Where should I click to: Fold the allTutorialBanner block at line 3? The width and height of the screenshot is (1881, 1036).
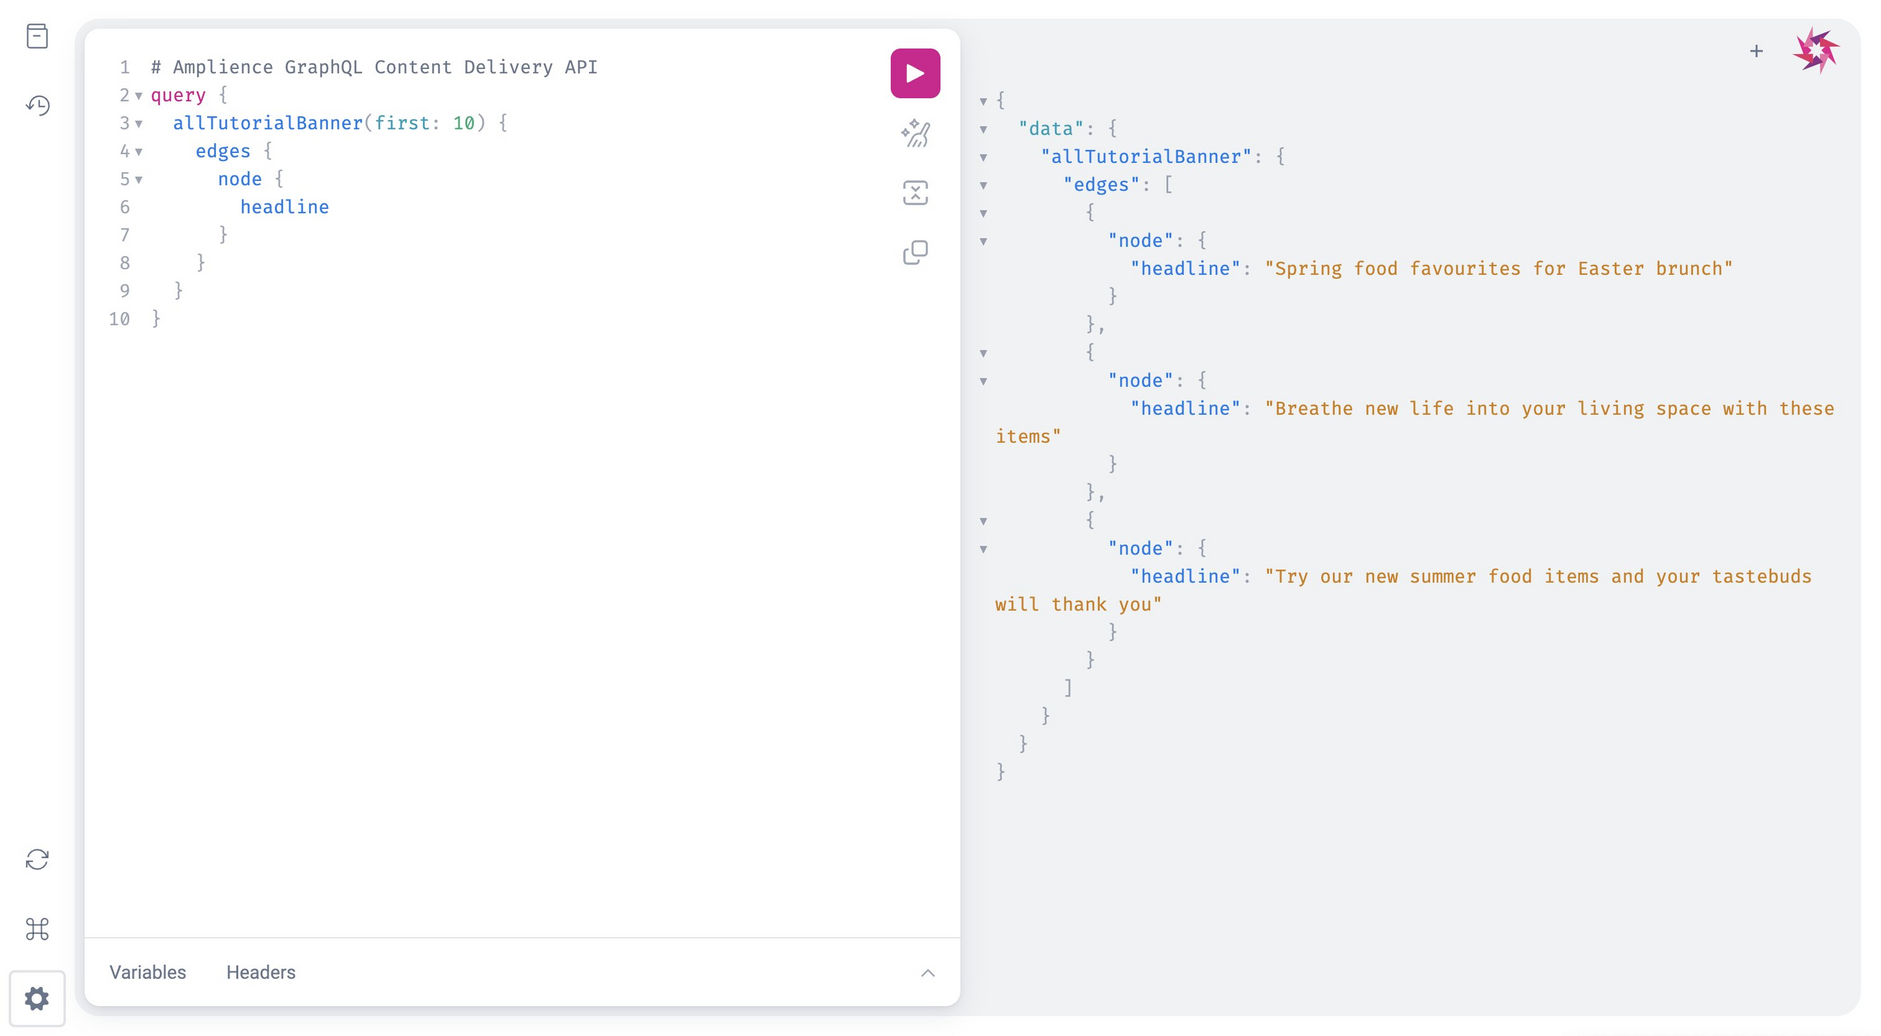point(139,124)
